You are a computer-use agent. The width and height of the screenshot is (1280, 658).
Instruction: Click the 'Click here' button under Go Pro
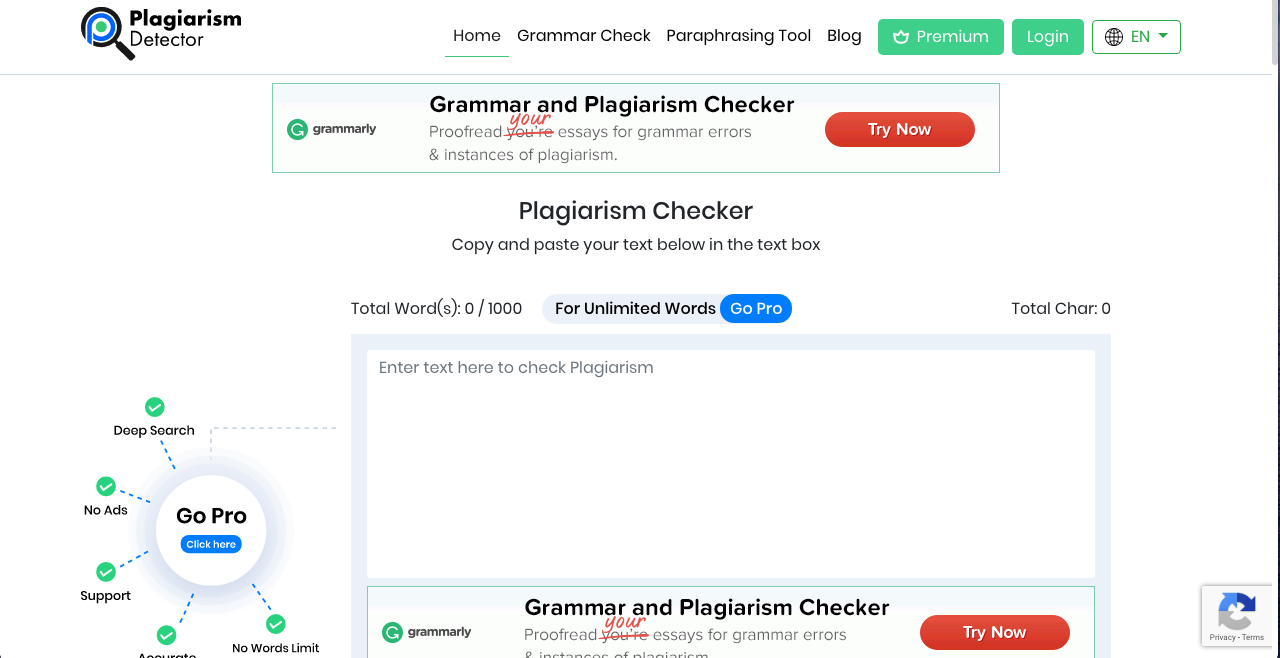[x=211, y=544]
